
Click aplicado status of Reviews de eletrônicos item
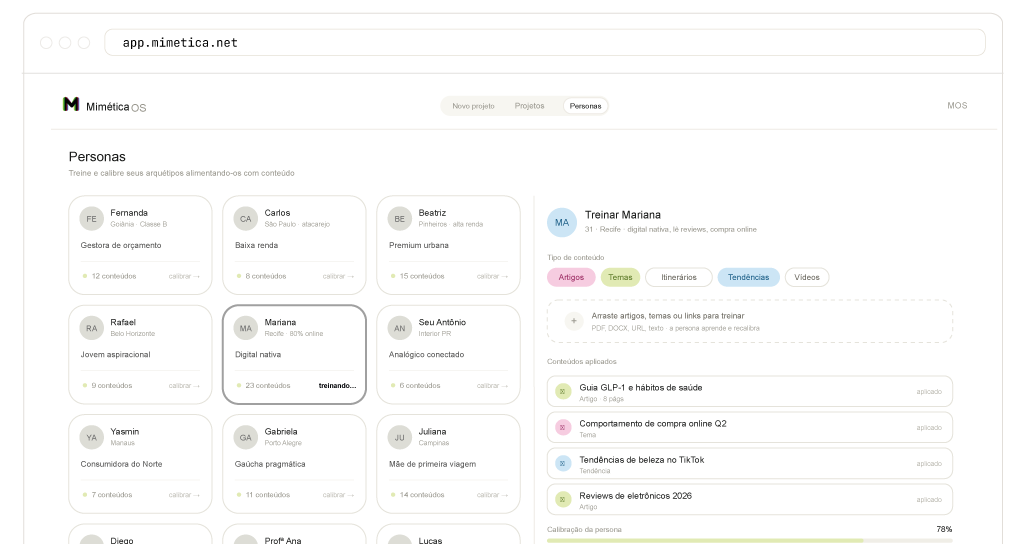click(x=929, y=500)
